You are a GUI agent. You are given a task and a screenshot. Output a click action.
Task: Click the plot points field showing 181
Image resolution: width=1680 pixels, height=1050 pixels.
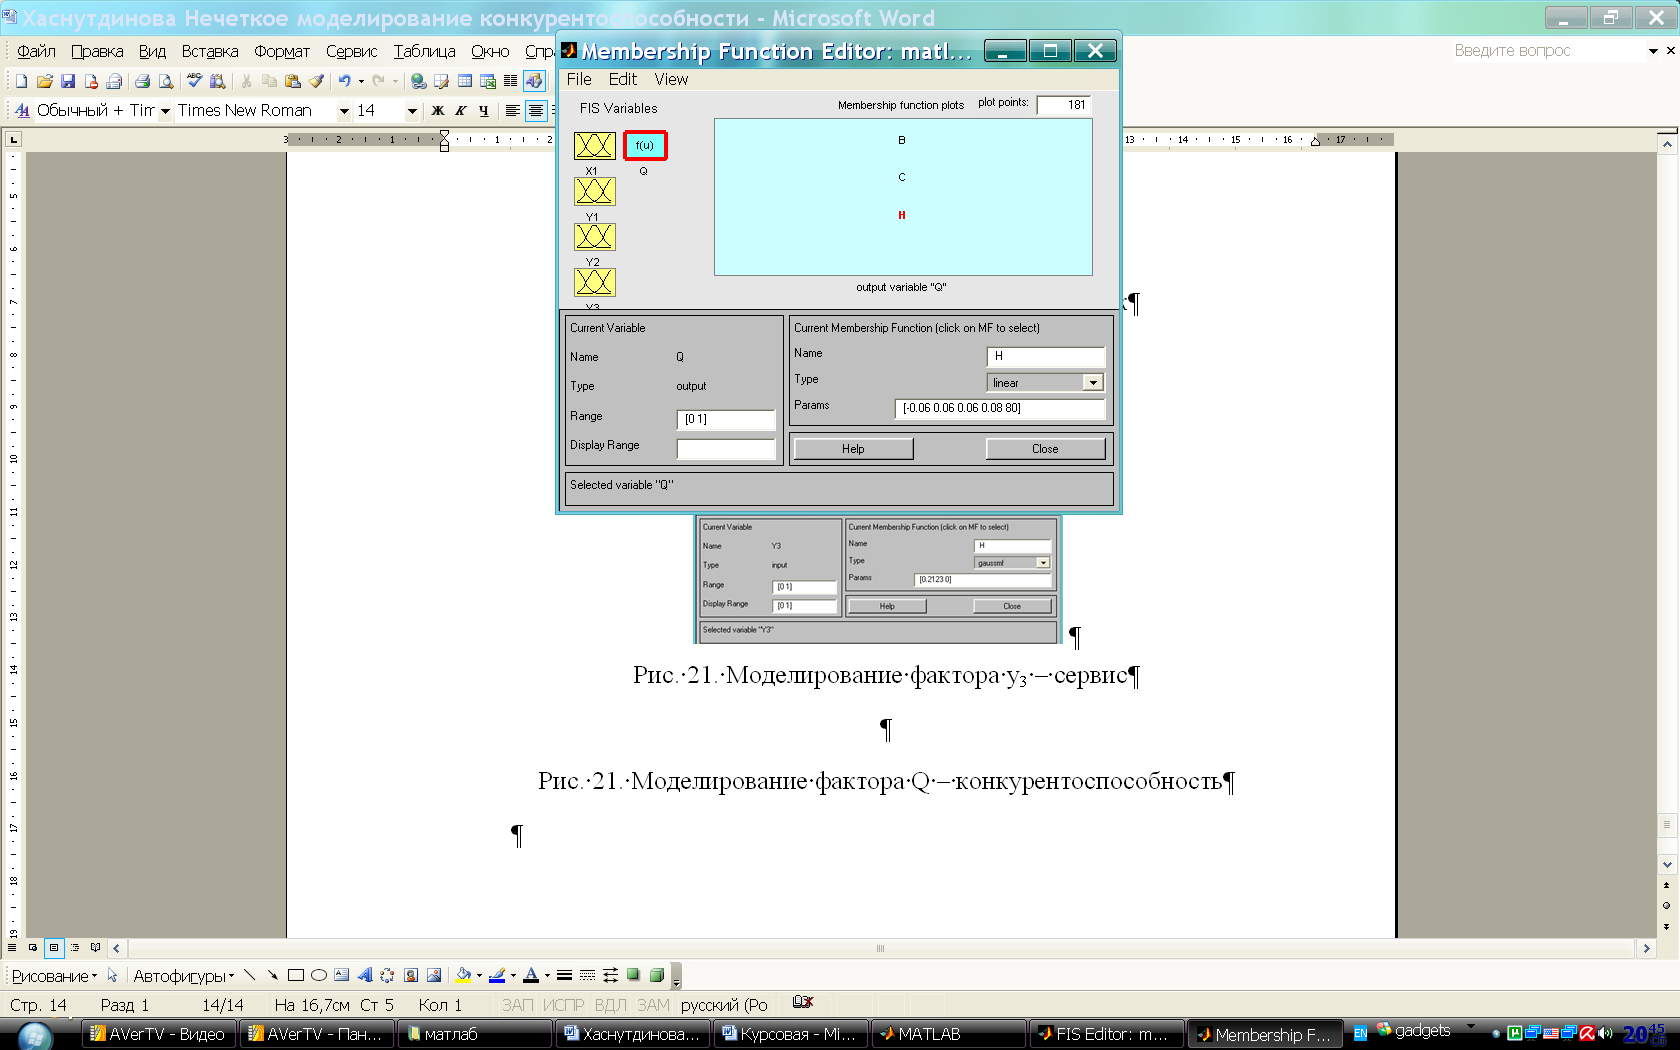coord(1064,105)
